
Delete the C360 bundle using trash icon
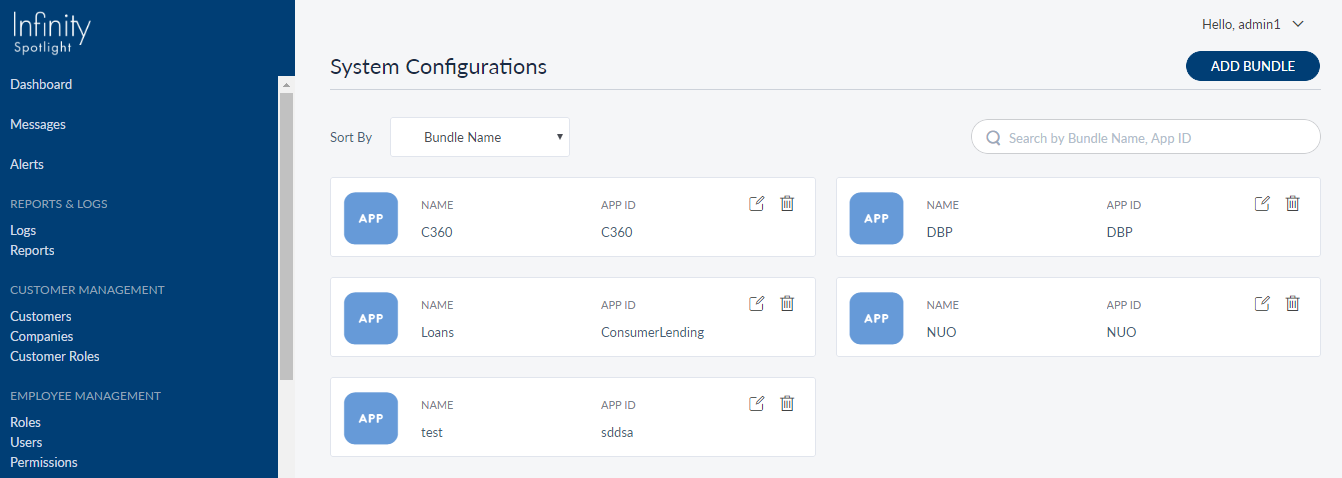coord(787,204)
